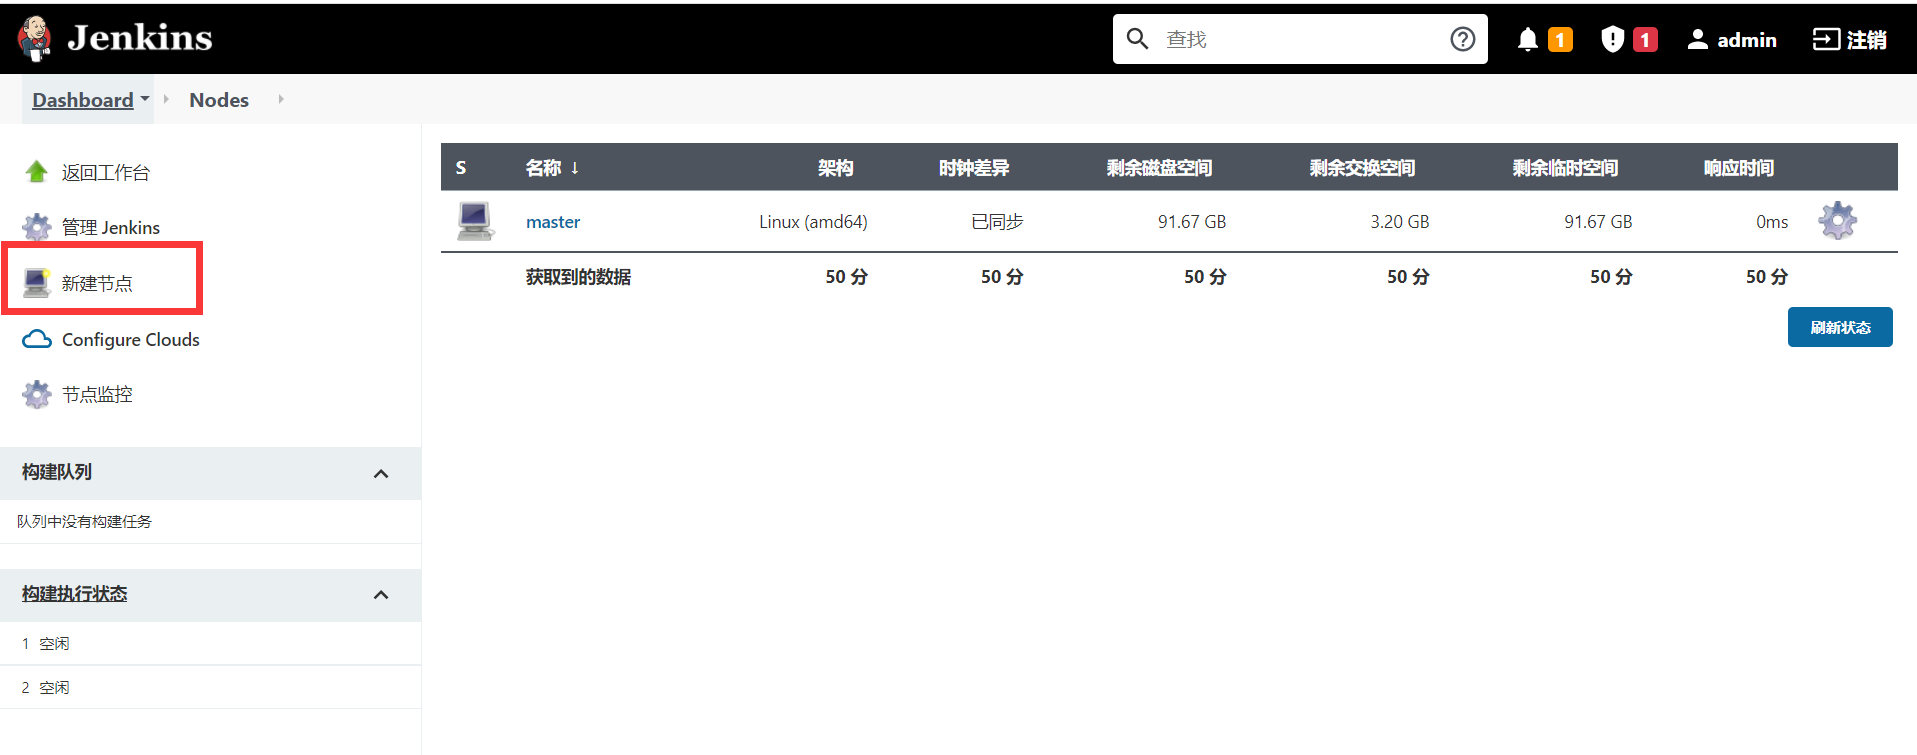
Task: Collapse the 构建执行状态 panel chevron
Action: 381,594
